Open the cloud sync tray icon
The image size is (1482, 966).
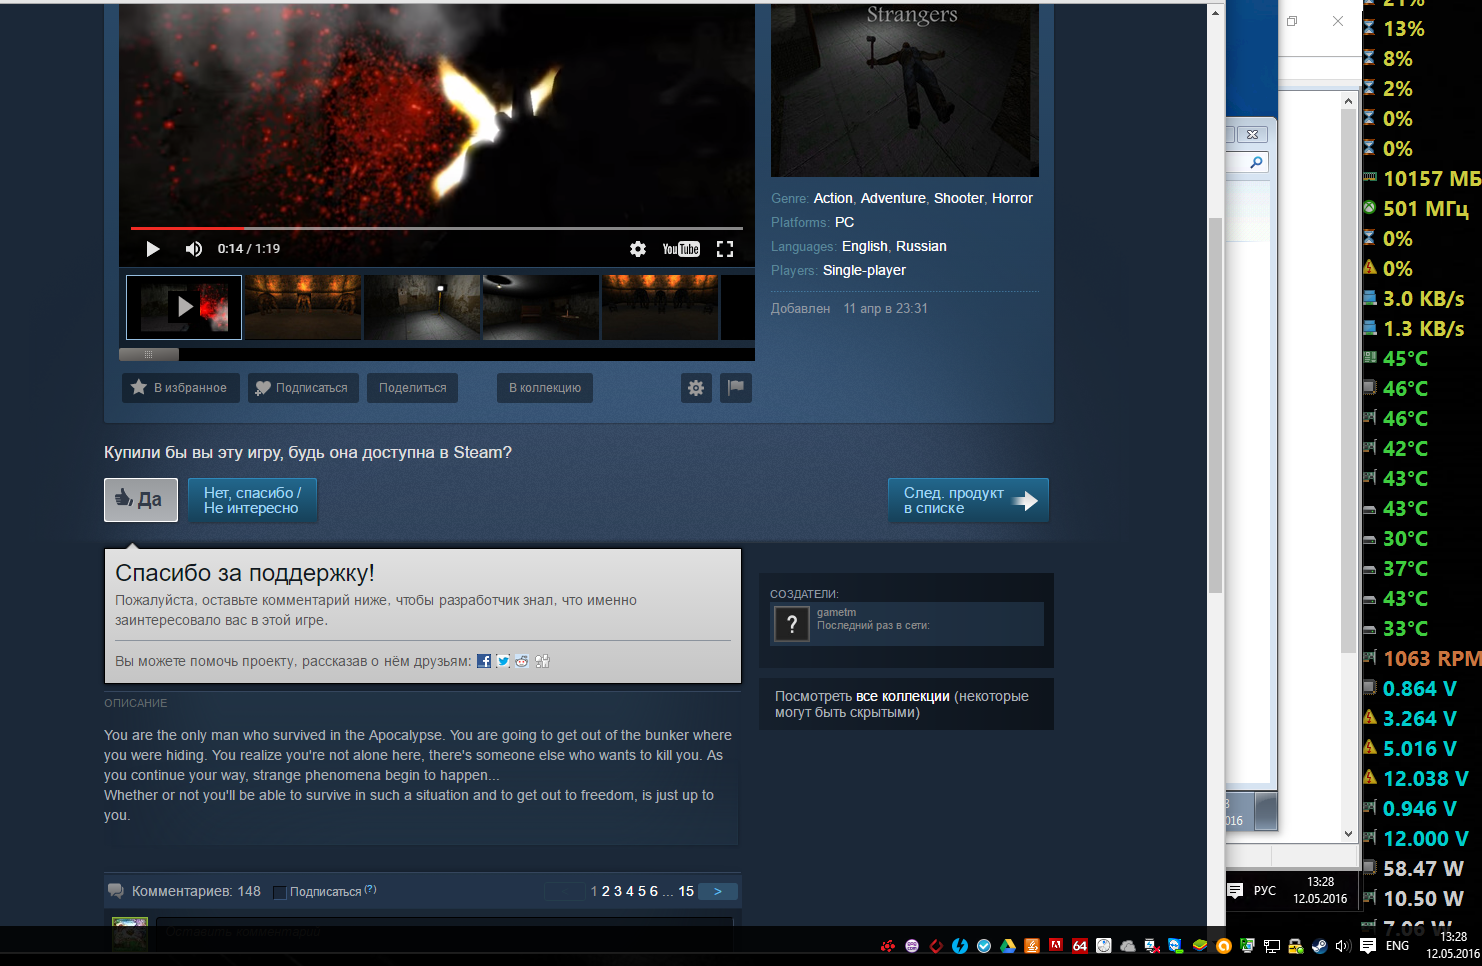1128,946
